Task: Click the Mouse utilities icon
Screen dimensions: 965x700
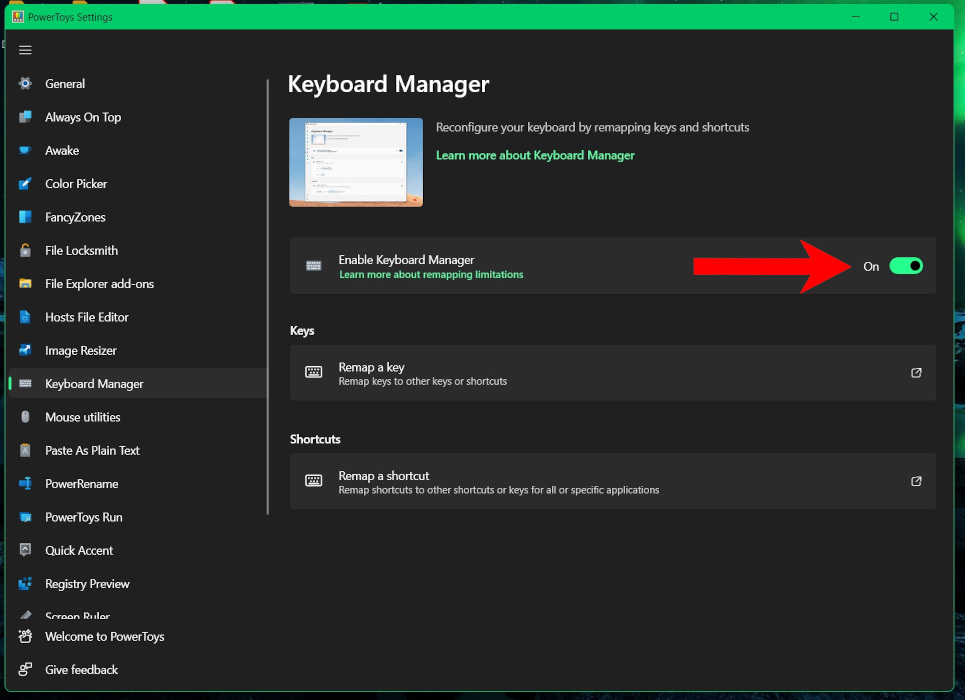Action: 24,416
